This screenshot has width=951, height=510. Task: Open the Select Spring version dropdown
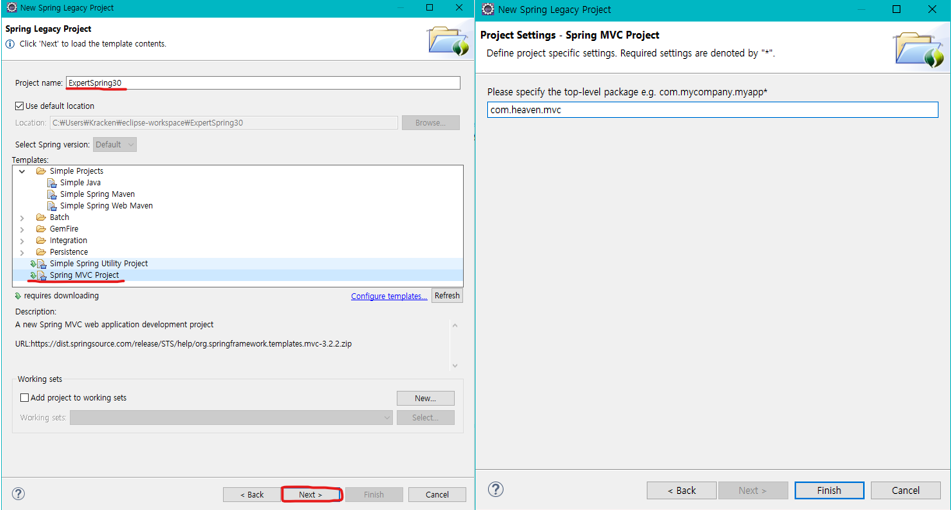pos(115,144)
